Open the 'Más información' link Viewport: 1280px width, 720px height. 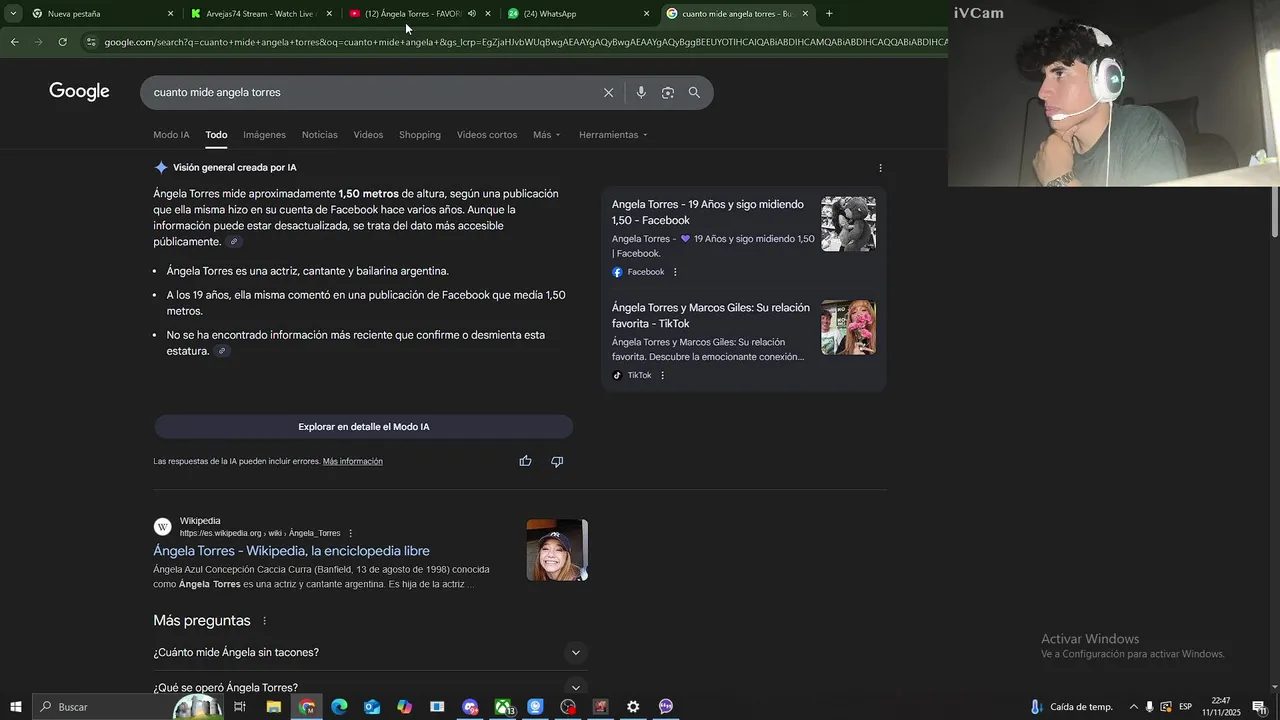[353, 462]
